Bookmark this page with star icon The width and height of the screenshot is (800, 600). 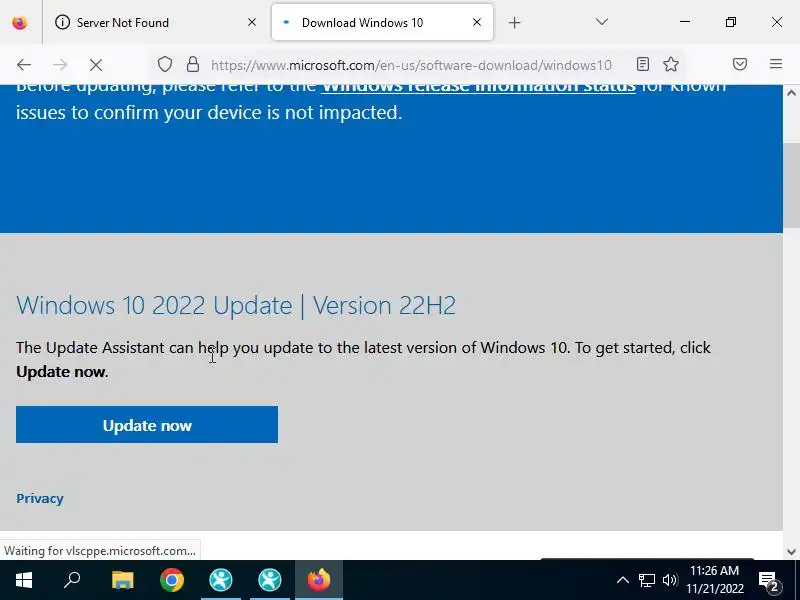671,64
